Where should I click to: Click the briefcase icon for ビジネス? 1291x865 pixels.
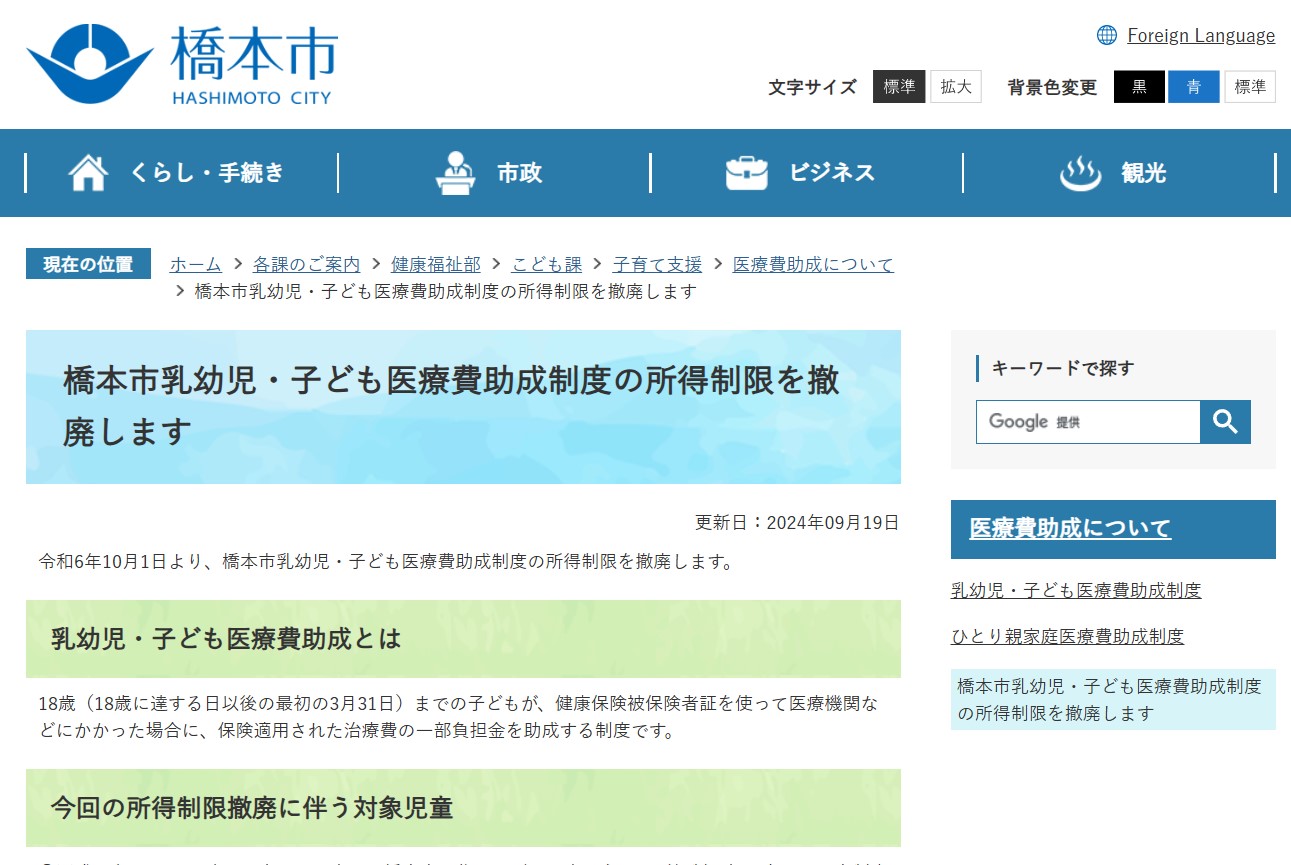click(x=746, y=173)
